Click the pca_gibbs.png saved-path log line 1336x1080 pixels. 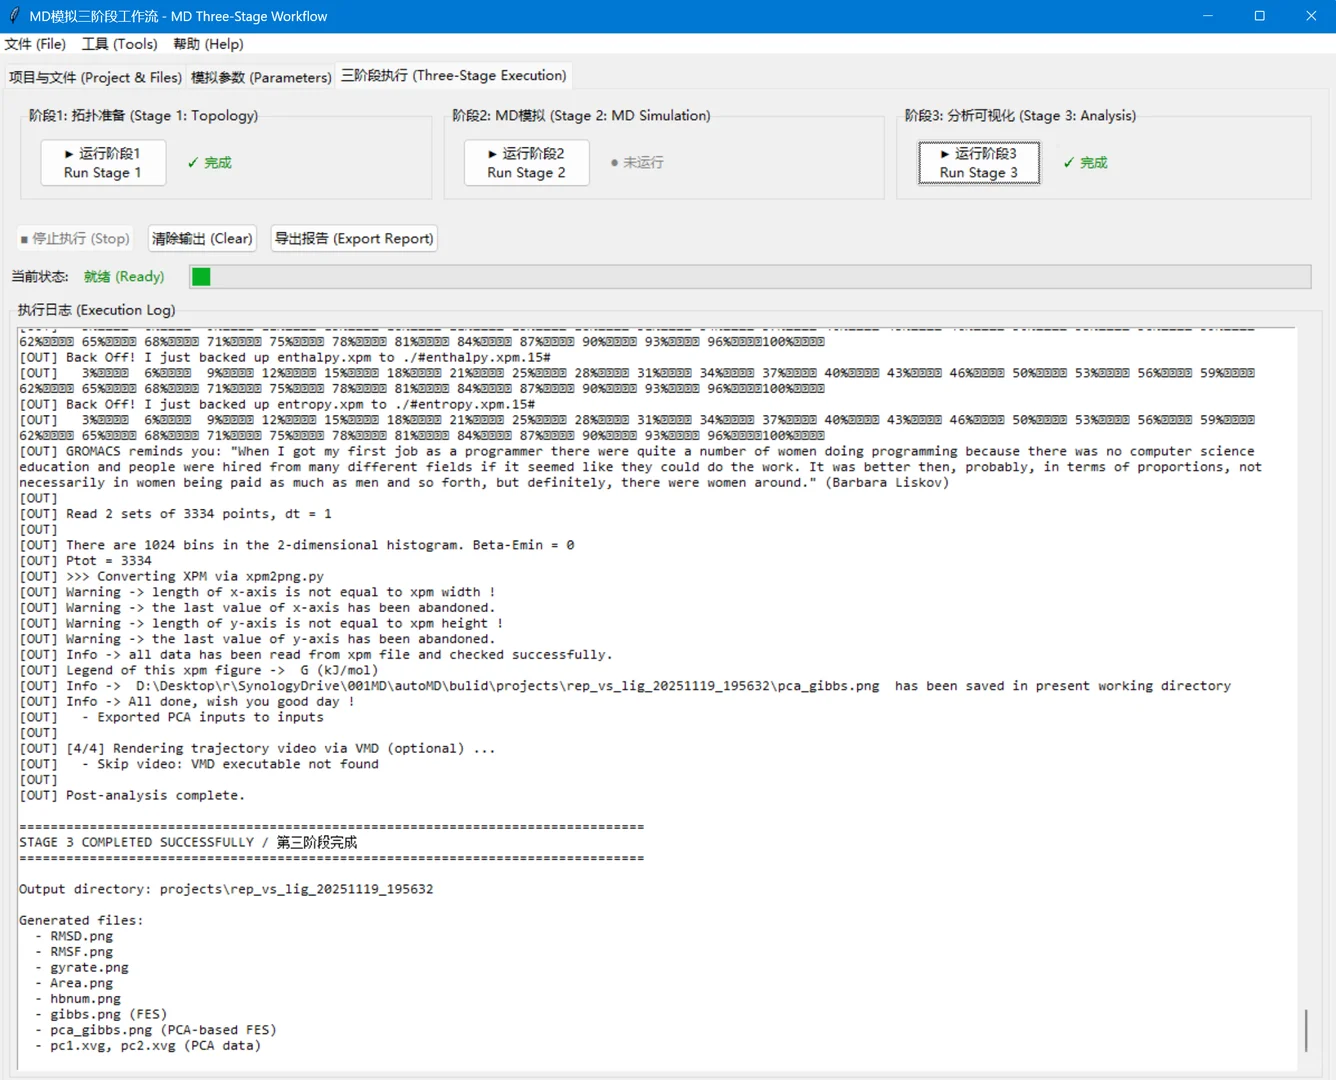pos(625,686)
